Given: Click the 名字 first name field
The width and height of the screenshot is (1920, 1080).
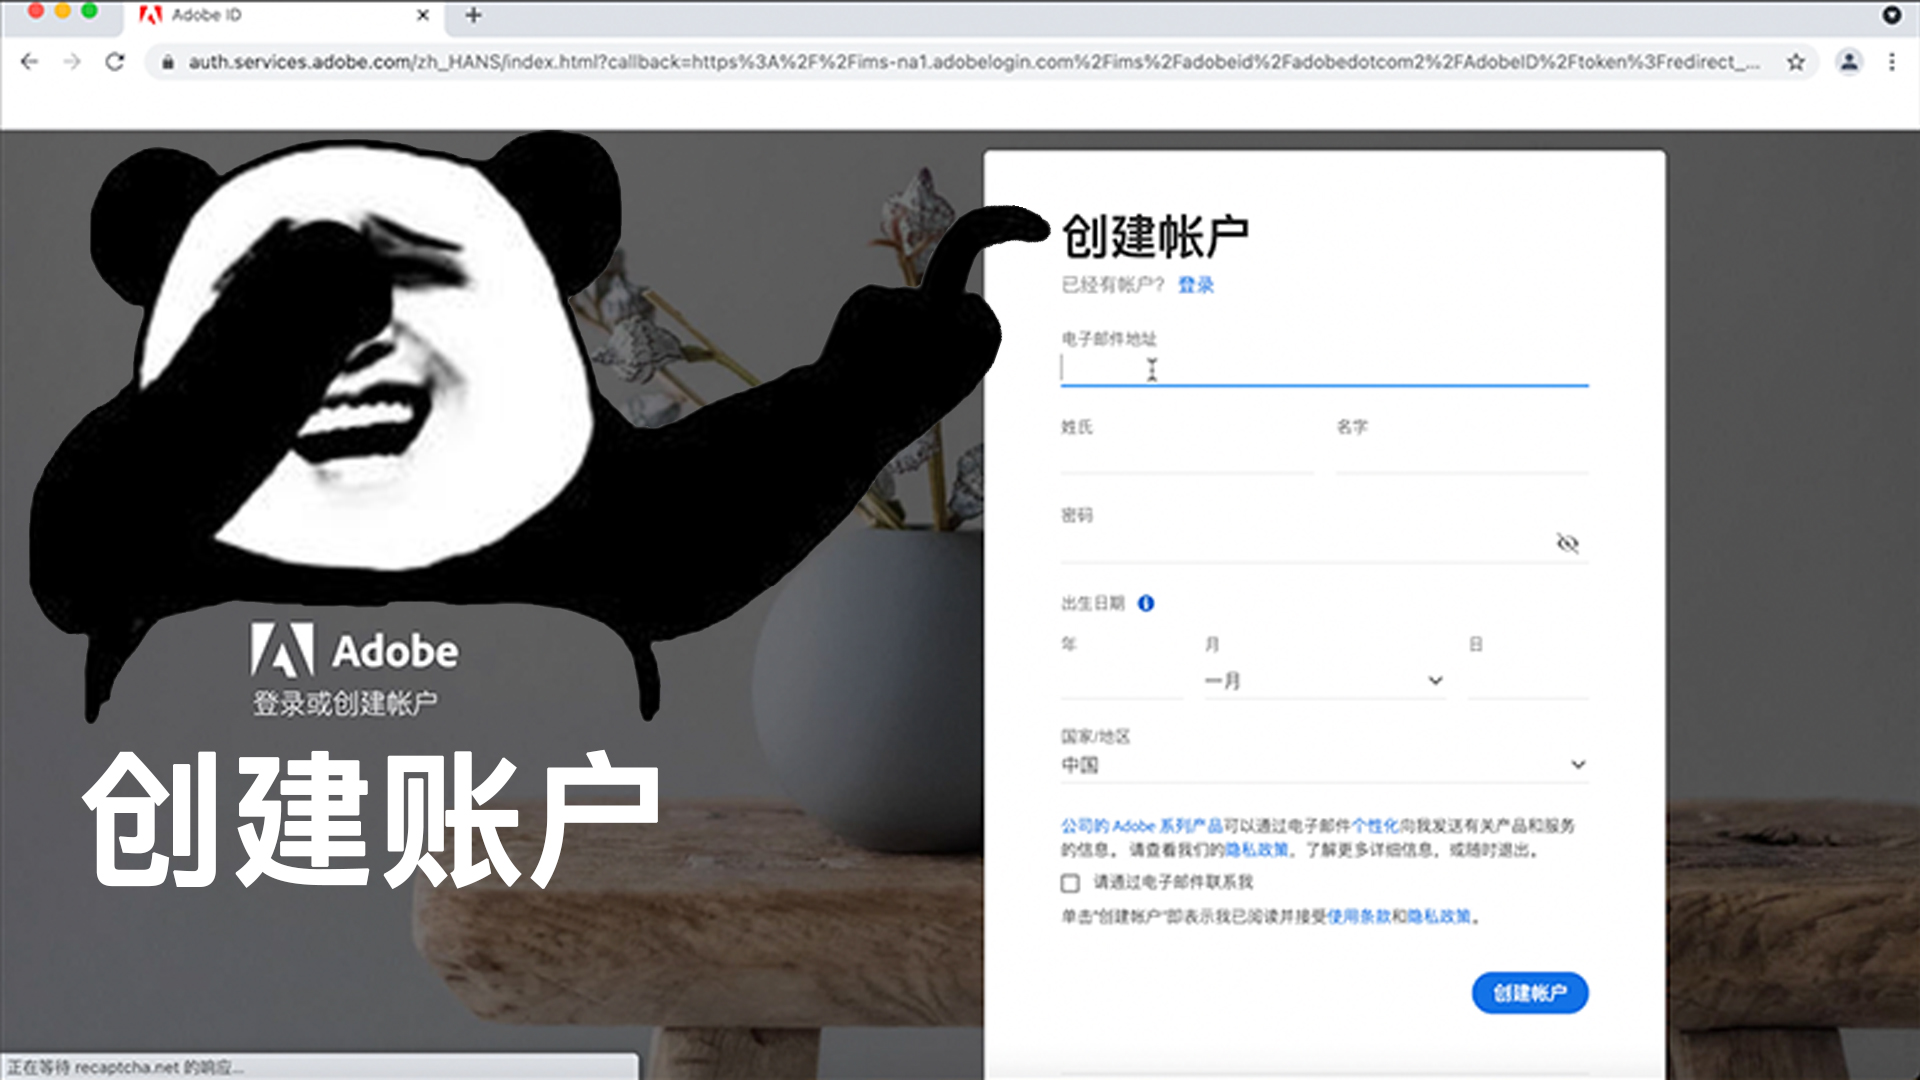Looking at the screenshot, I should click(1462, 457).
